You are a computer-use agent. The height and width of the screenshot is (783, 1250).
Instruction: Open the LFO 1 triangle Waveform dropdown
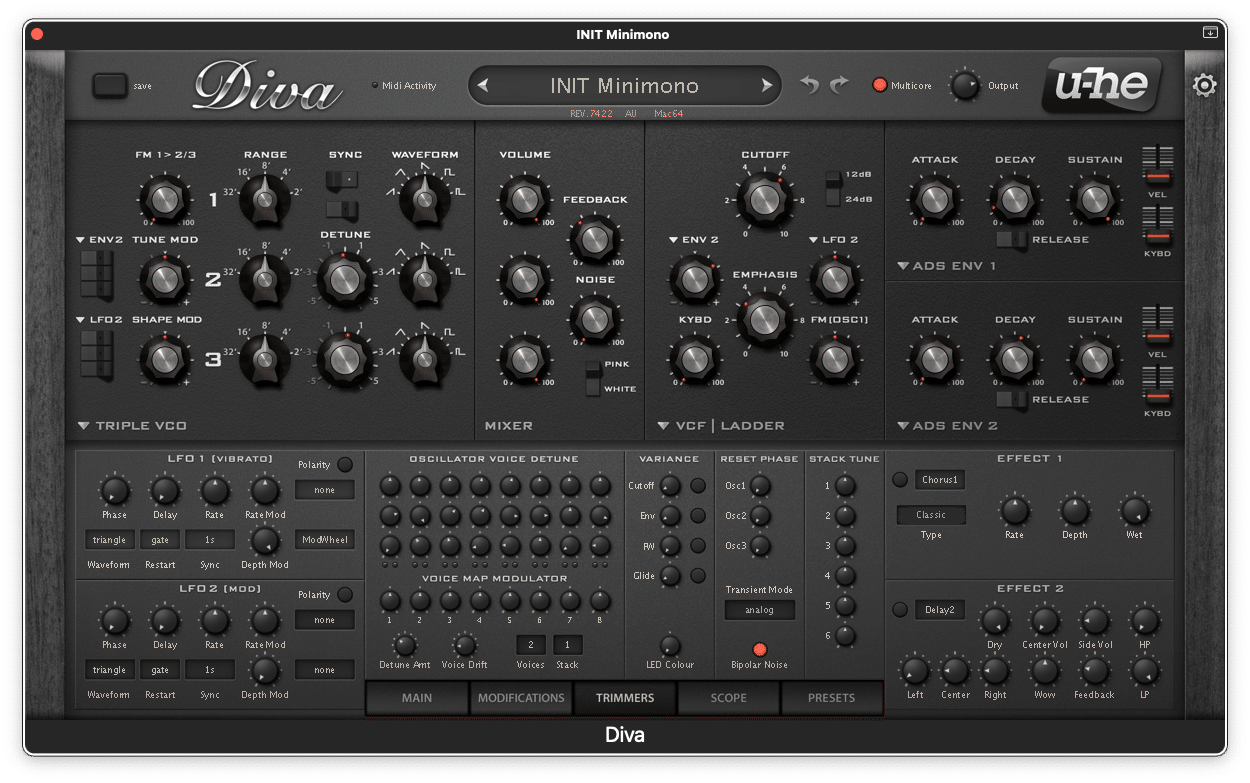(109, 540)
